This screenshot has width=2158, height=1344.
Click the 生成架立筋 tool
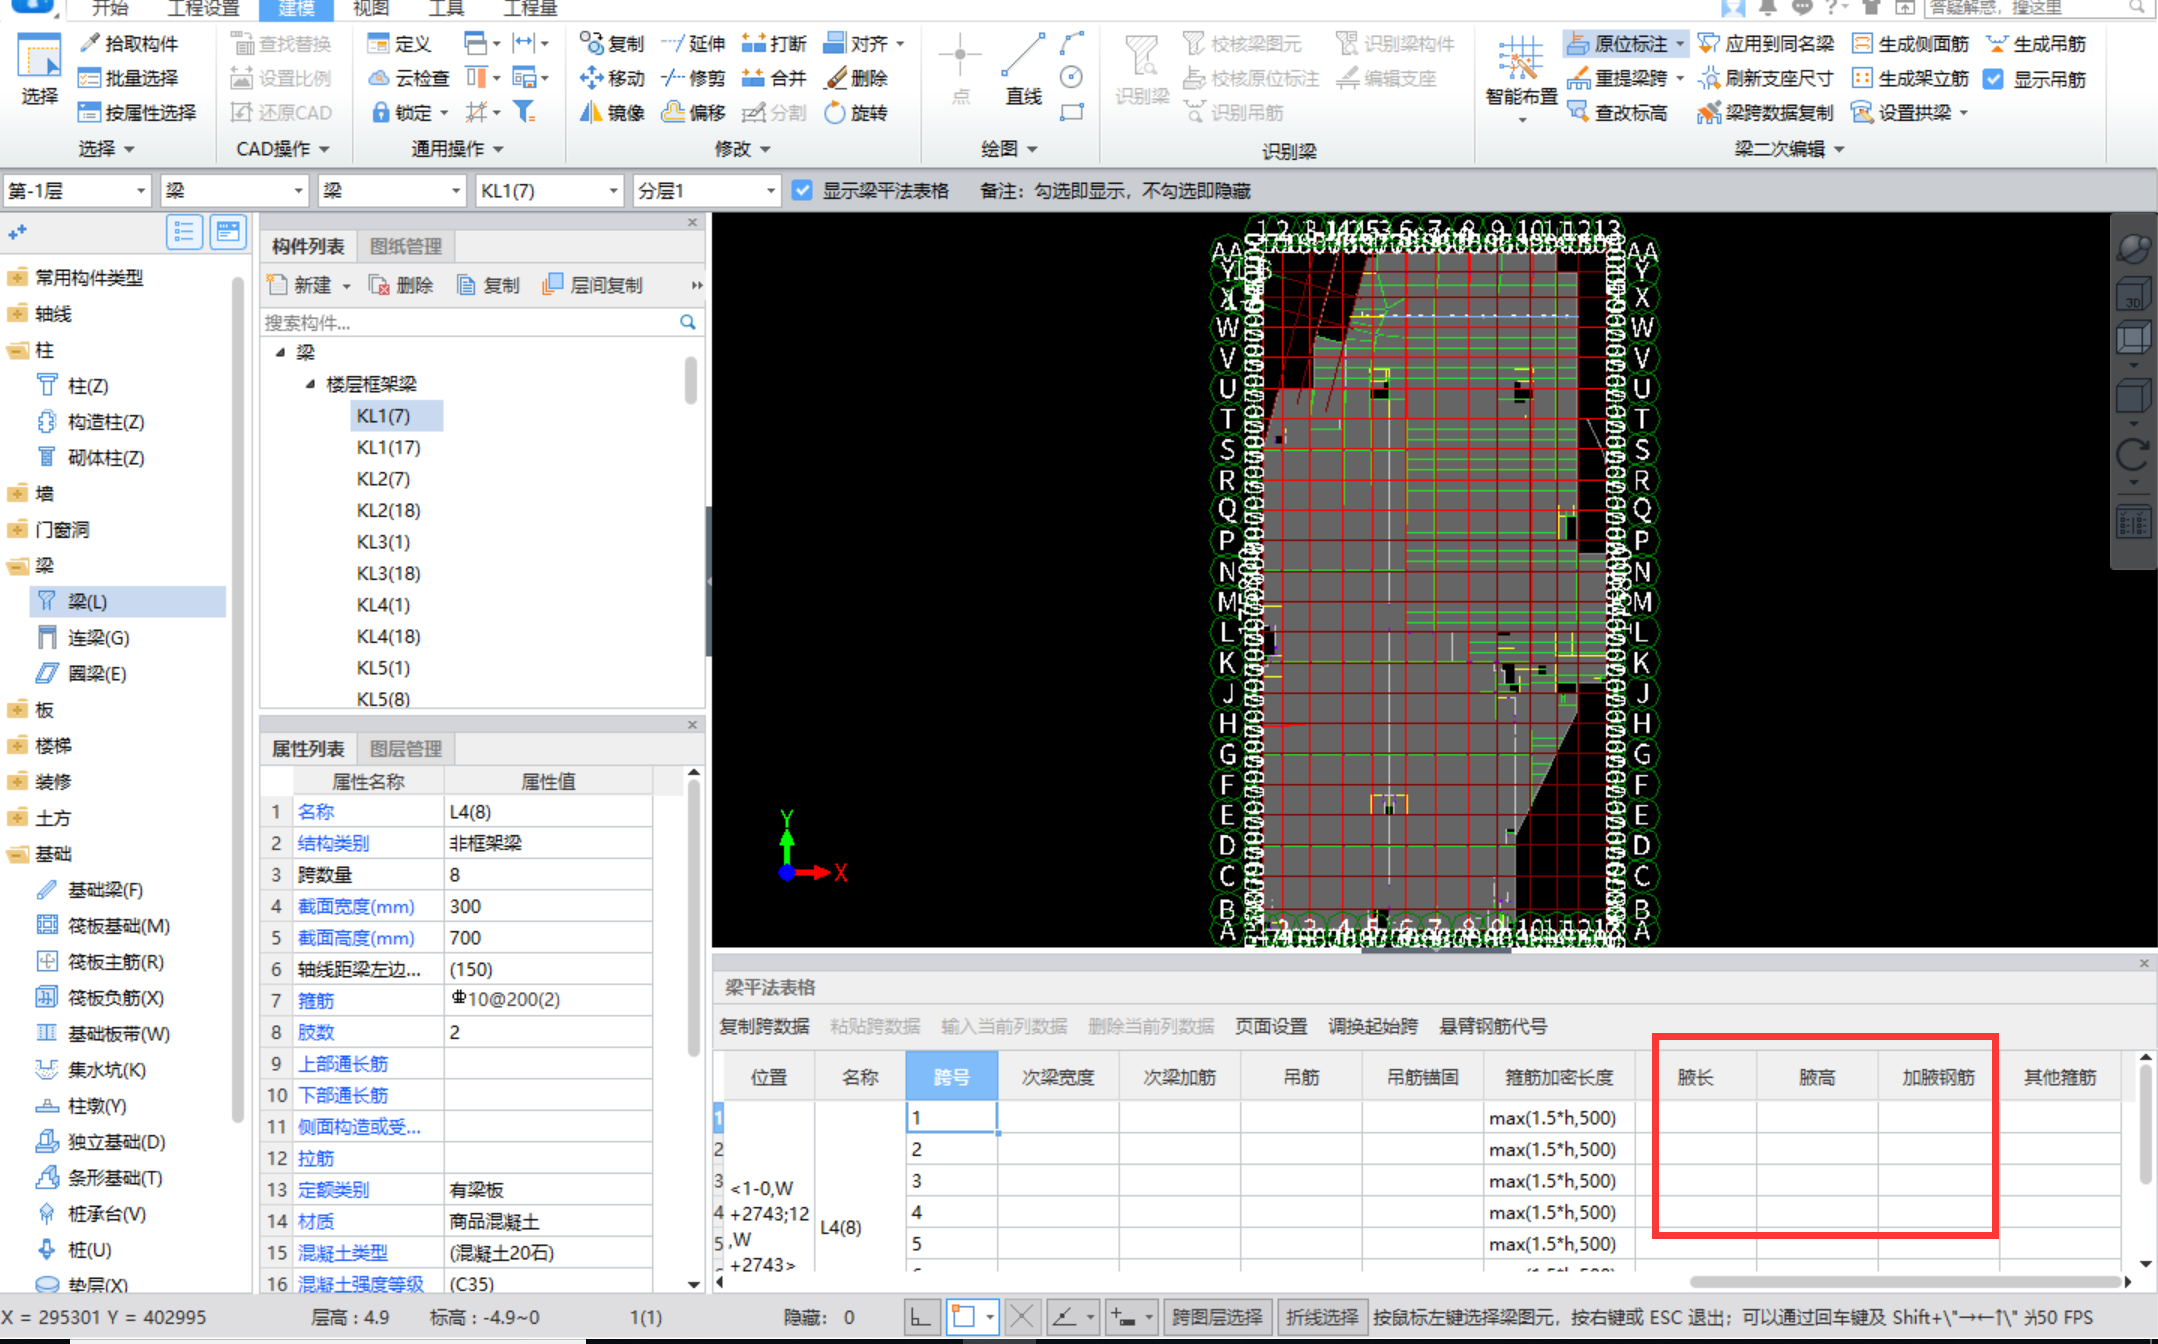pos(1910,78)
